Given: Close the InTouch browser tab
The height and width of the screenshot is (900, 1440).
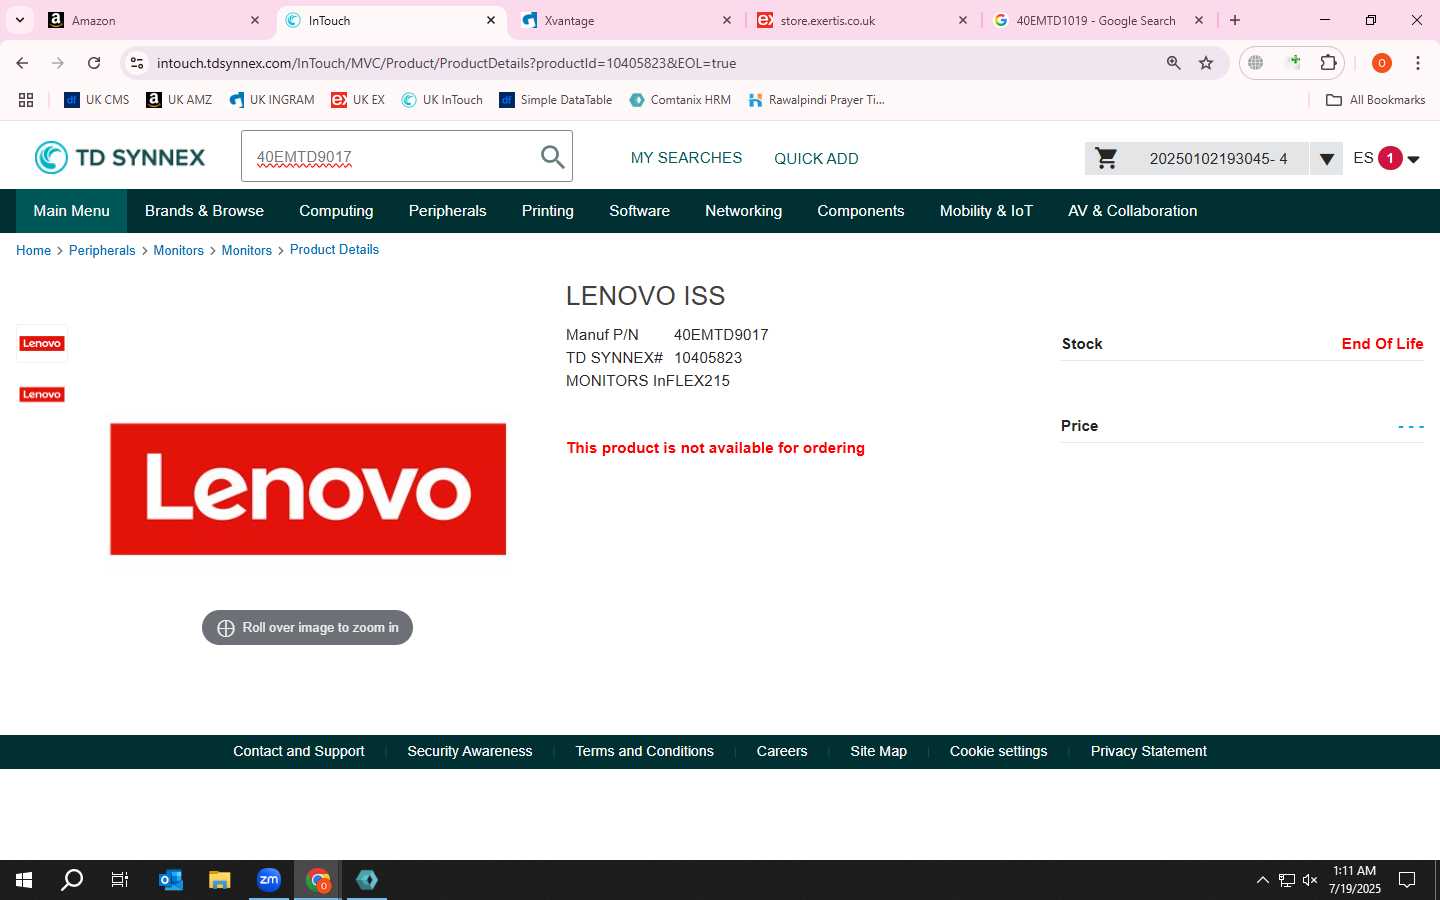Looking at the screenshot, I should (491, 20).
